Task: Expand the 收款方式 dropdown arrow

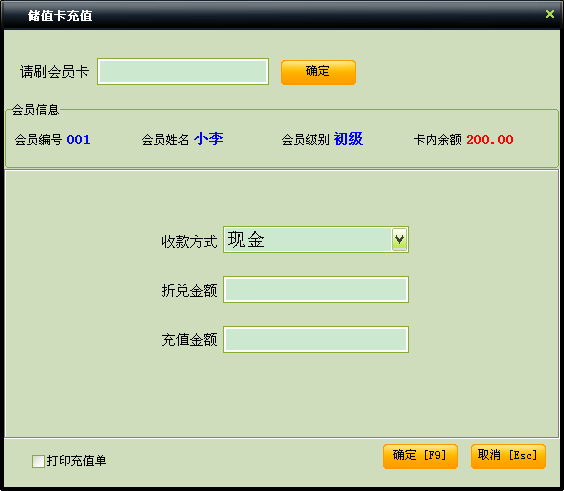Action: coord(399,239)
